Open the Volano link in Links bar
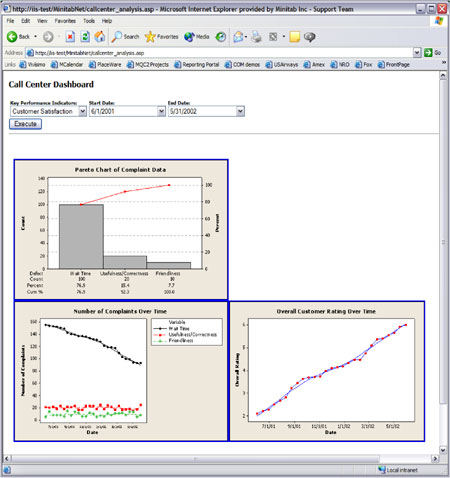This screenshot has width=450, height=478. click(x=32, y=65)
